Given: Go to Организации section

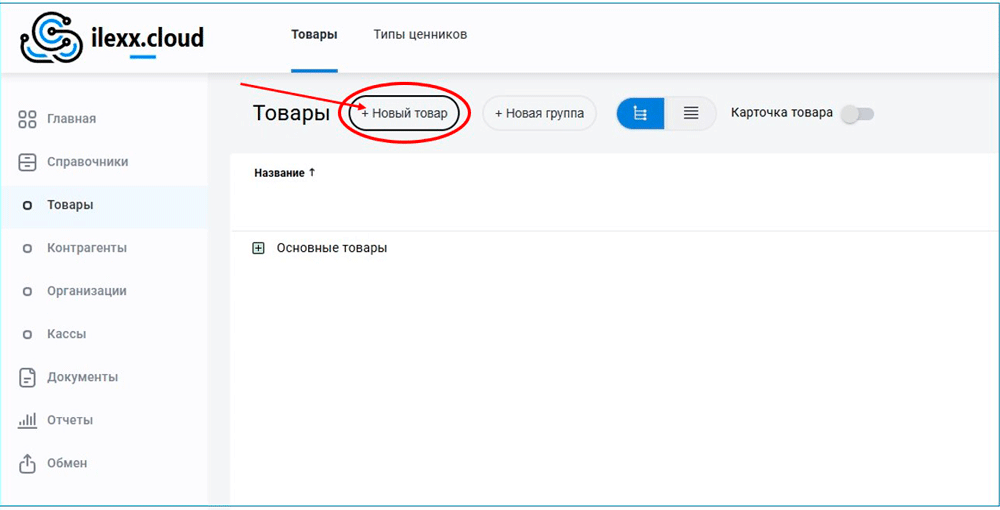Looking at the screenshot, I should pyautogui.click(x=86, y=291).
